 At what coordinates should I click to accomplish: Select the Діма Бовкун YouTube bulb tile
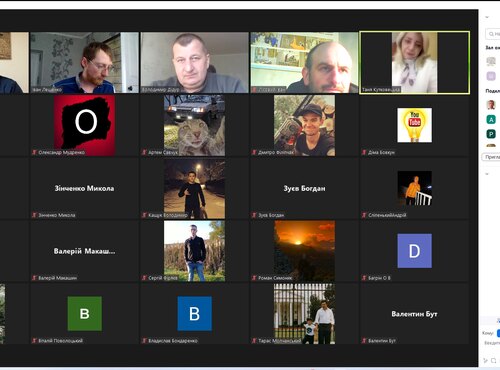click(x=414, y=125)
